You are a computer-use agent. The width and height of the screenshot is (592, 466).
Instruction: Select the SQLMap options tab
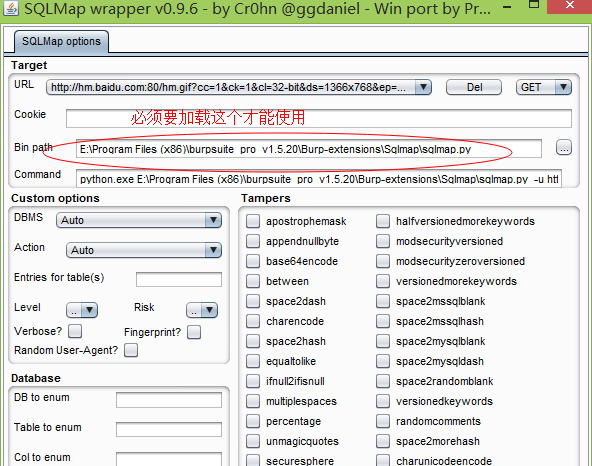point(62,41)
